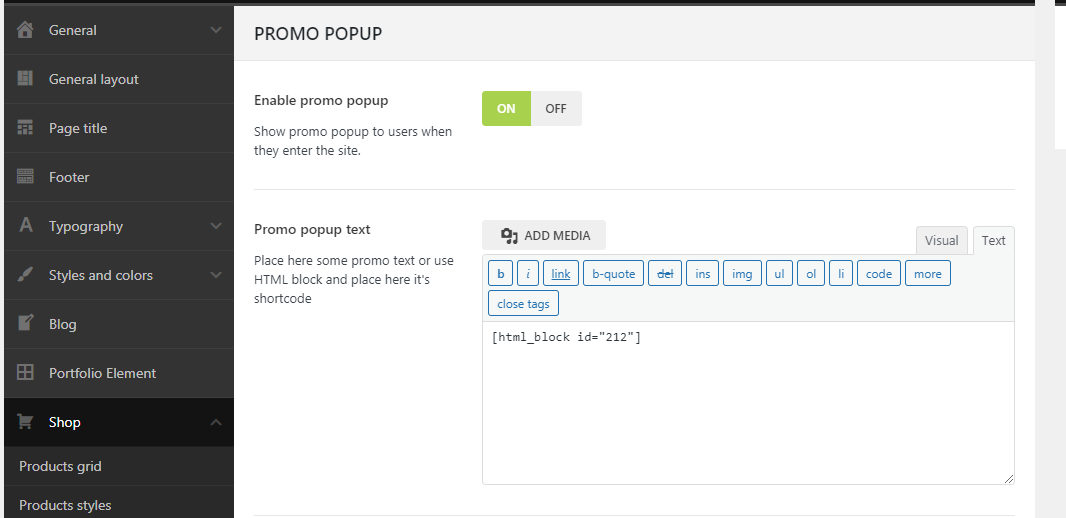Click the Page title icon
The image size is (1066, 518).
(25, 128)
